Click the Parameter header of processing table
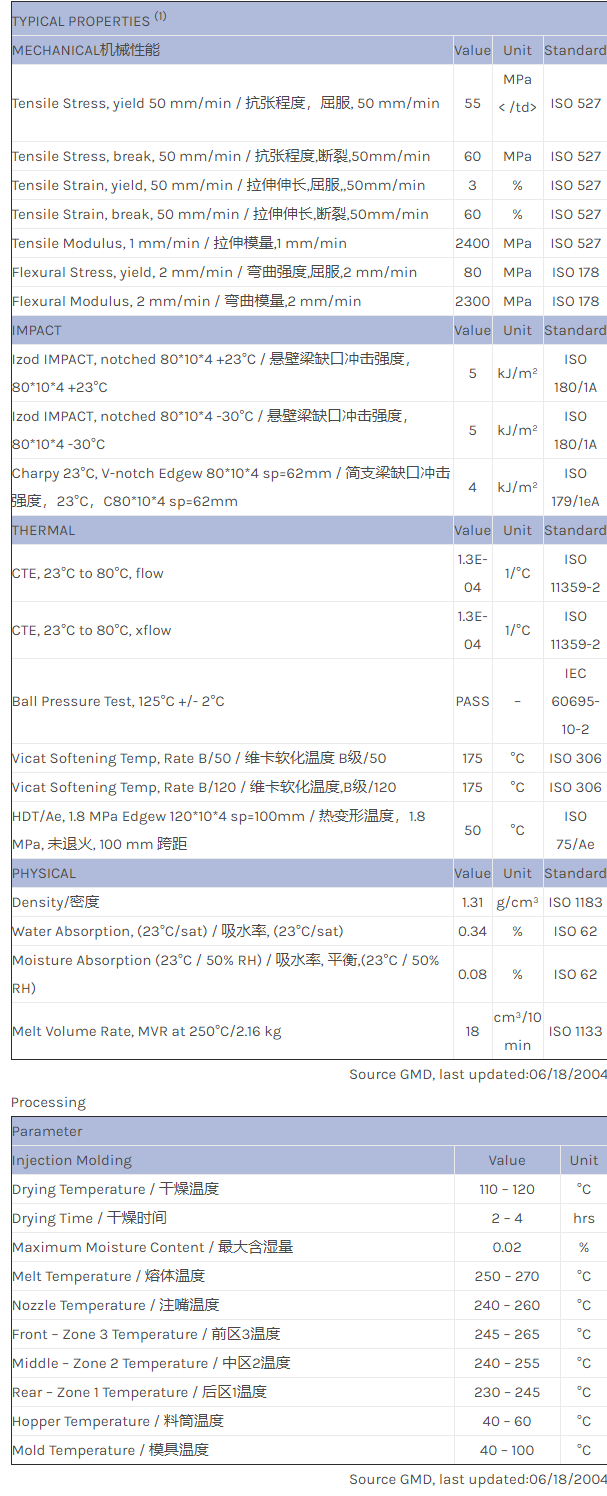Screen dimensions: 607x1496 (x=47, y=1131)
